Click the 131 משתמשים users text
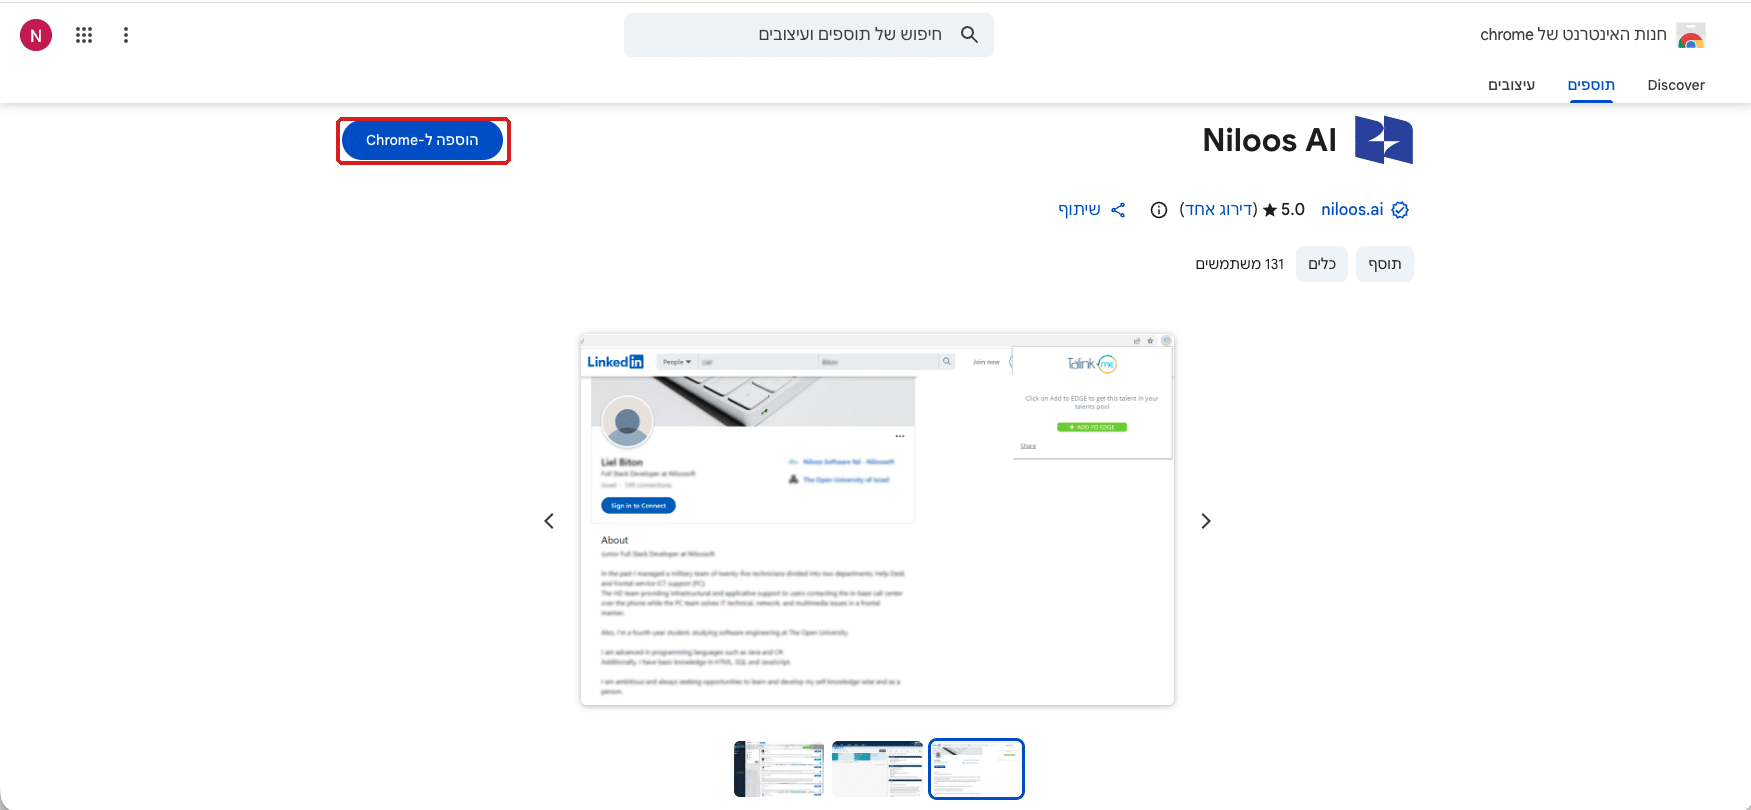Viewport: 1751px width, 810px height. coord(1240,264)
